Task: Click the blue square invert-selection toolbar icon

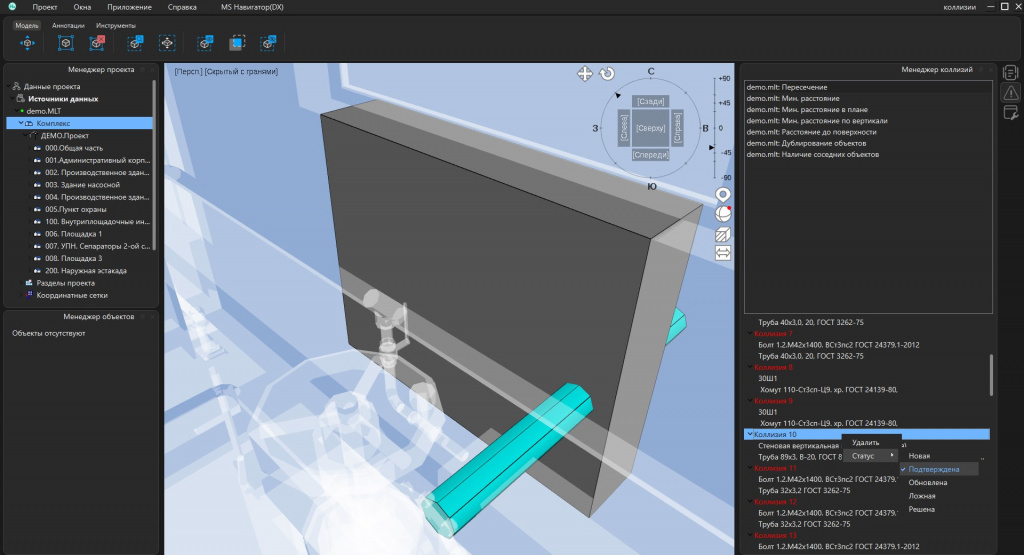Action: (237, 43)
